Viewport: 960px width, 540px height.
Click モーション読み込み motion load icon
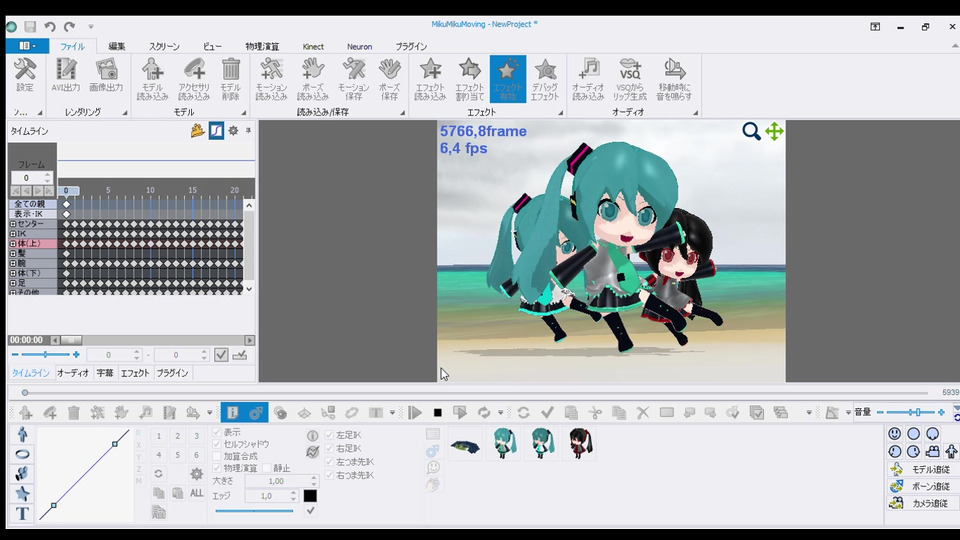point(271,79)
